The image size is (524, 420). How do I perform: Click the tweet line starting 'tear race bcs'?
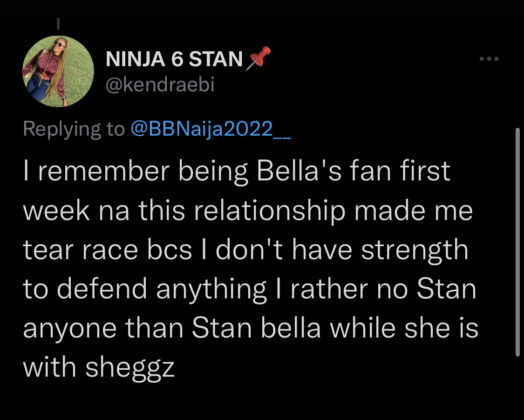point(246,251)
